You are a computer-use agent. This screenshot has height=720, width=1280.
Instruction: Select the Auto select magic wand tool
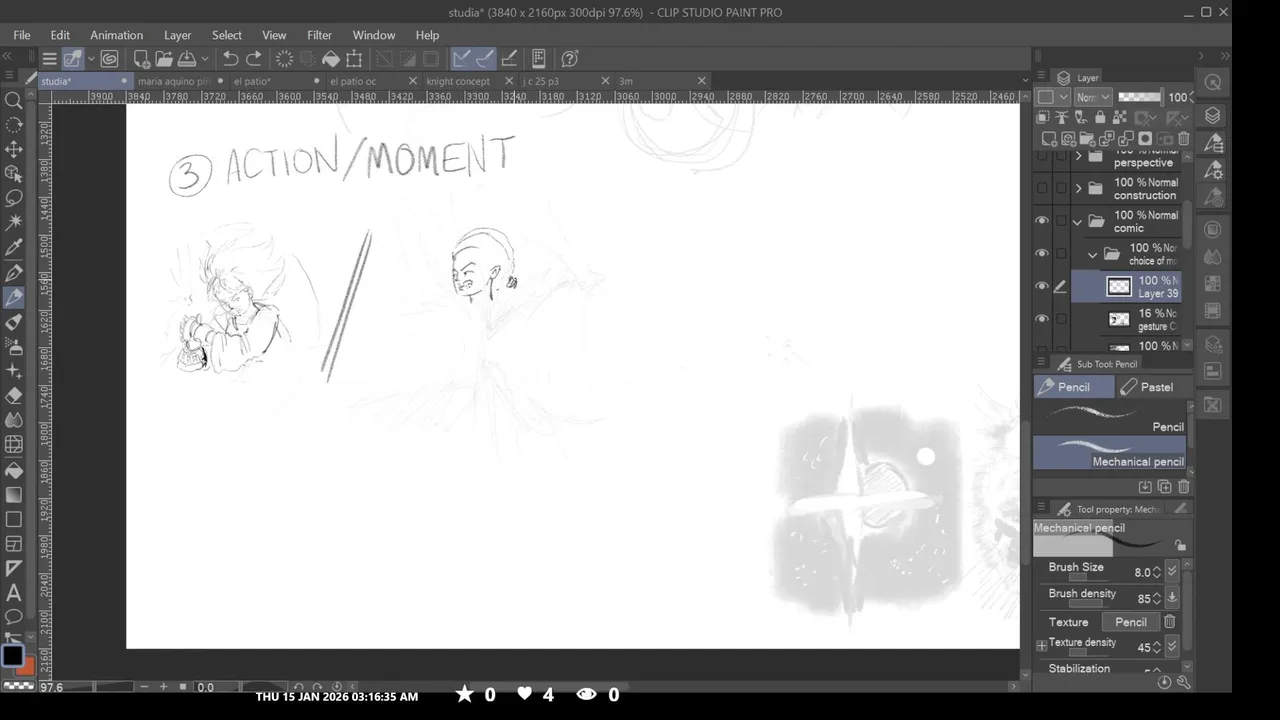14,222
